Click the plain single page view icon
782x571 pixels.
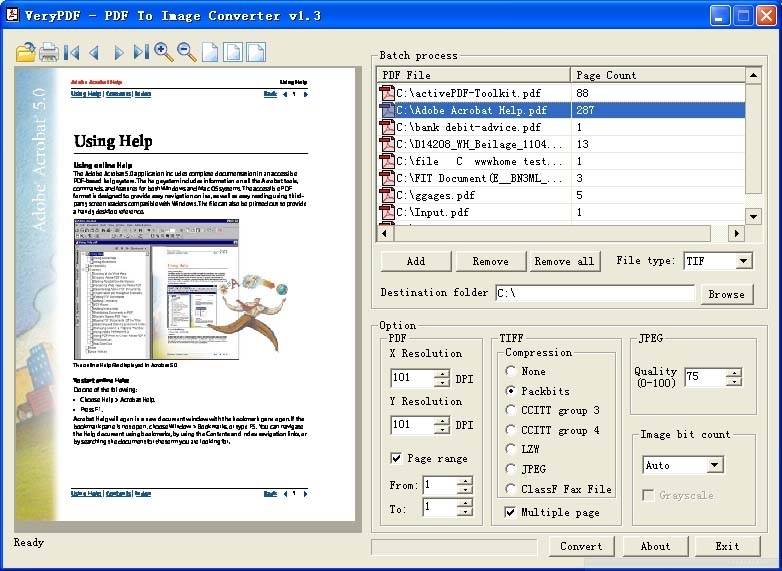209,52
